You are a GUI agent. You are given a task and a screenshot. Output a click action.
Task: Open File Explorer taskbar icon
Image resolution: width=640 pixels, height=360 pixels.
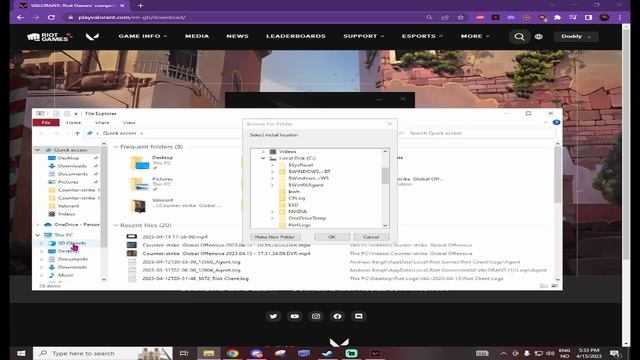point(209,353)
